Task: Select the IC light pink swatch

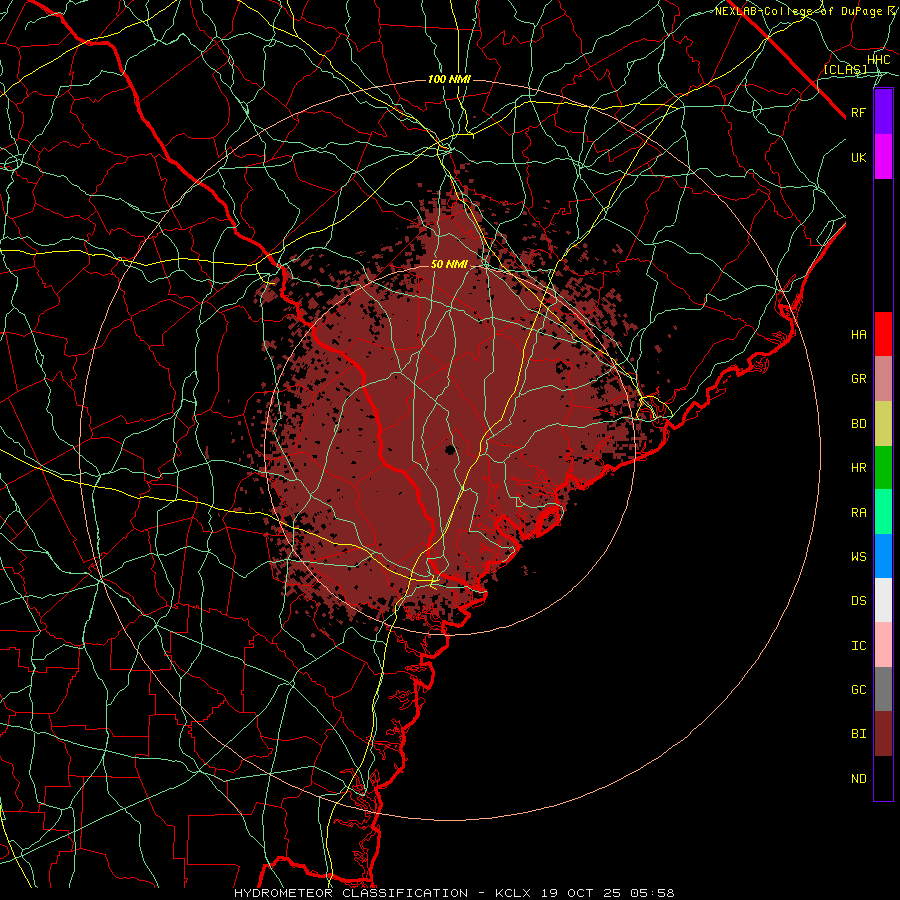Action: coord(883,645)
